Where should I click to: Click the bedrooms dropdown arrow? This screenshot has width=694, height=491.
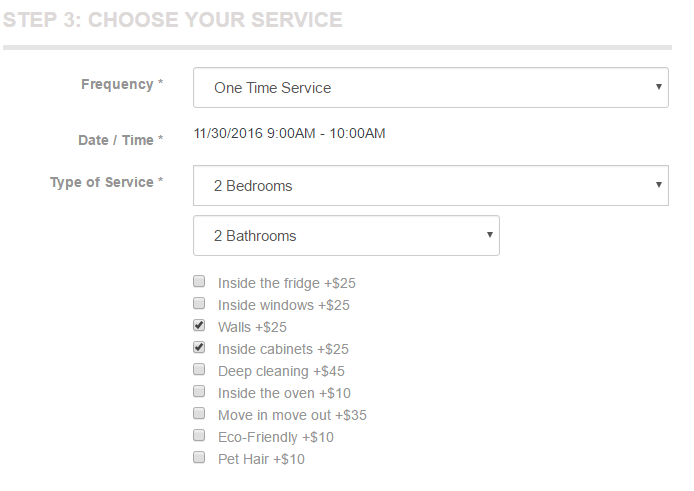pyautogui.click(x=659, y=185)
